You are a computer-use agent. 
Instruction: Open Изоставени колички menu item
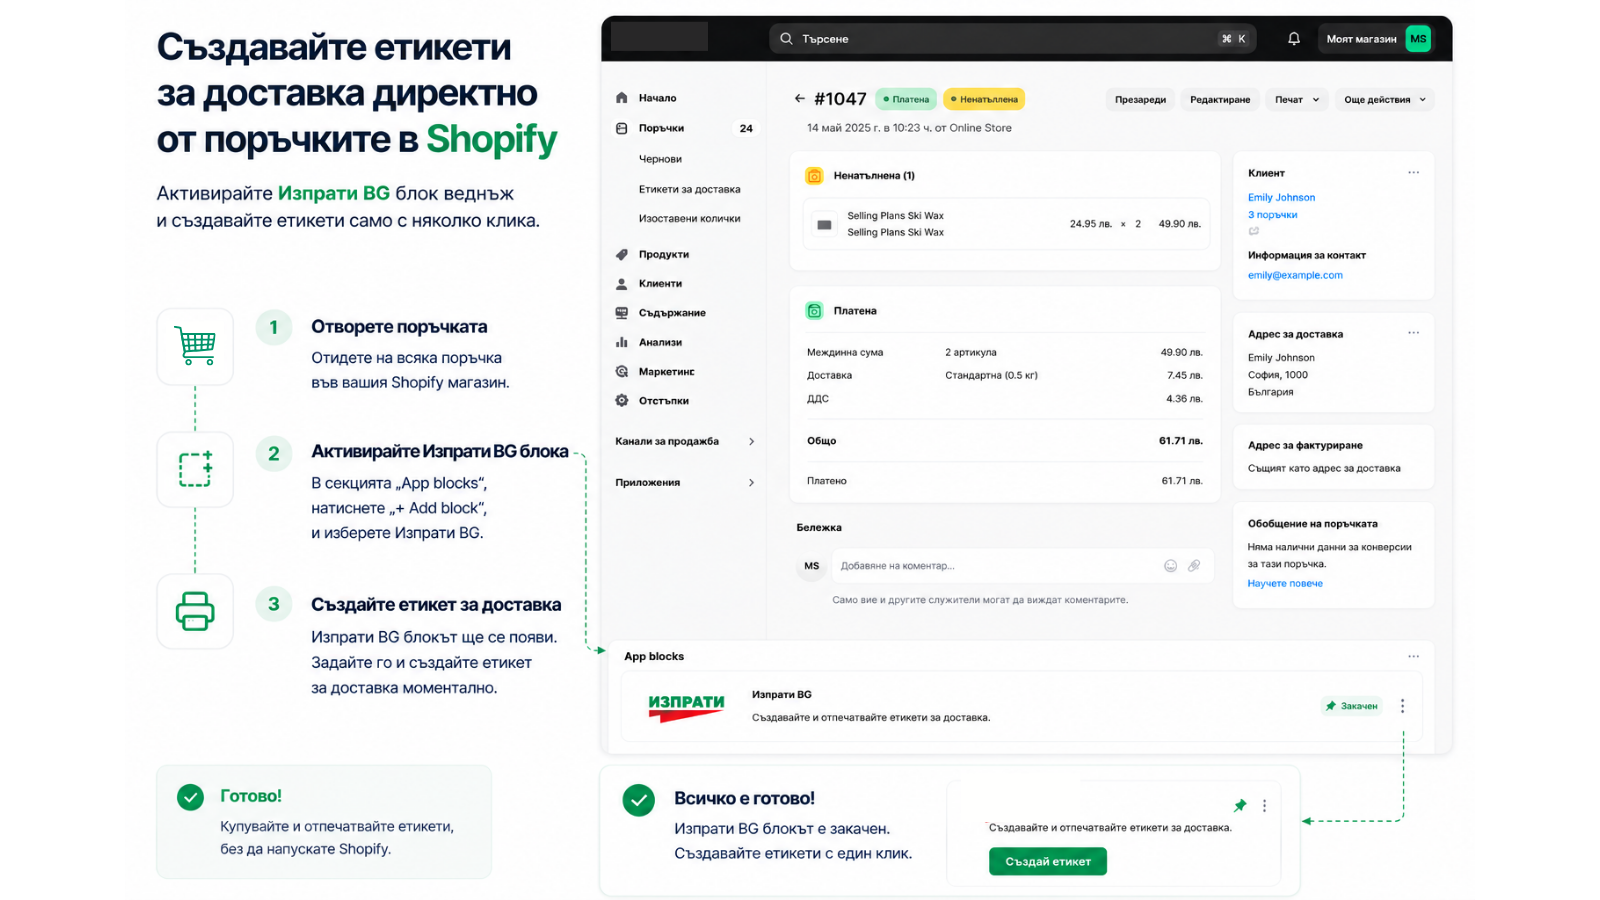coord(690,218)
